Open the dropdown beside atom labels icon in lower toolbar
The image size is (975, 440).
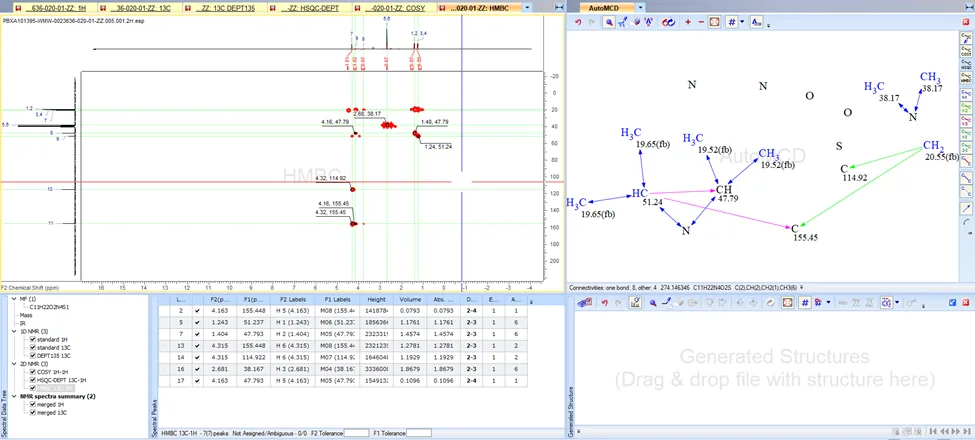[897, 303]
